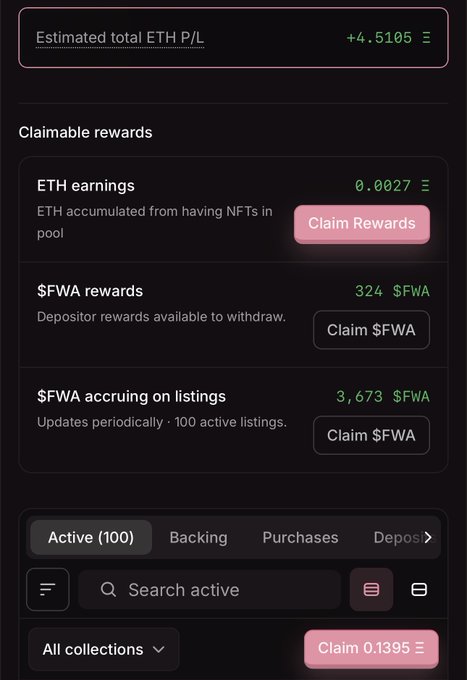Screen dimensions: 467x680
Task: Click the Estimated total ETH P/L label
Action: [x=120, y=38]
